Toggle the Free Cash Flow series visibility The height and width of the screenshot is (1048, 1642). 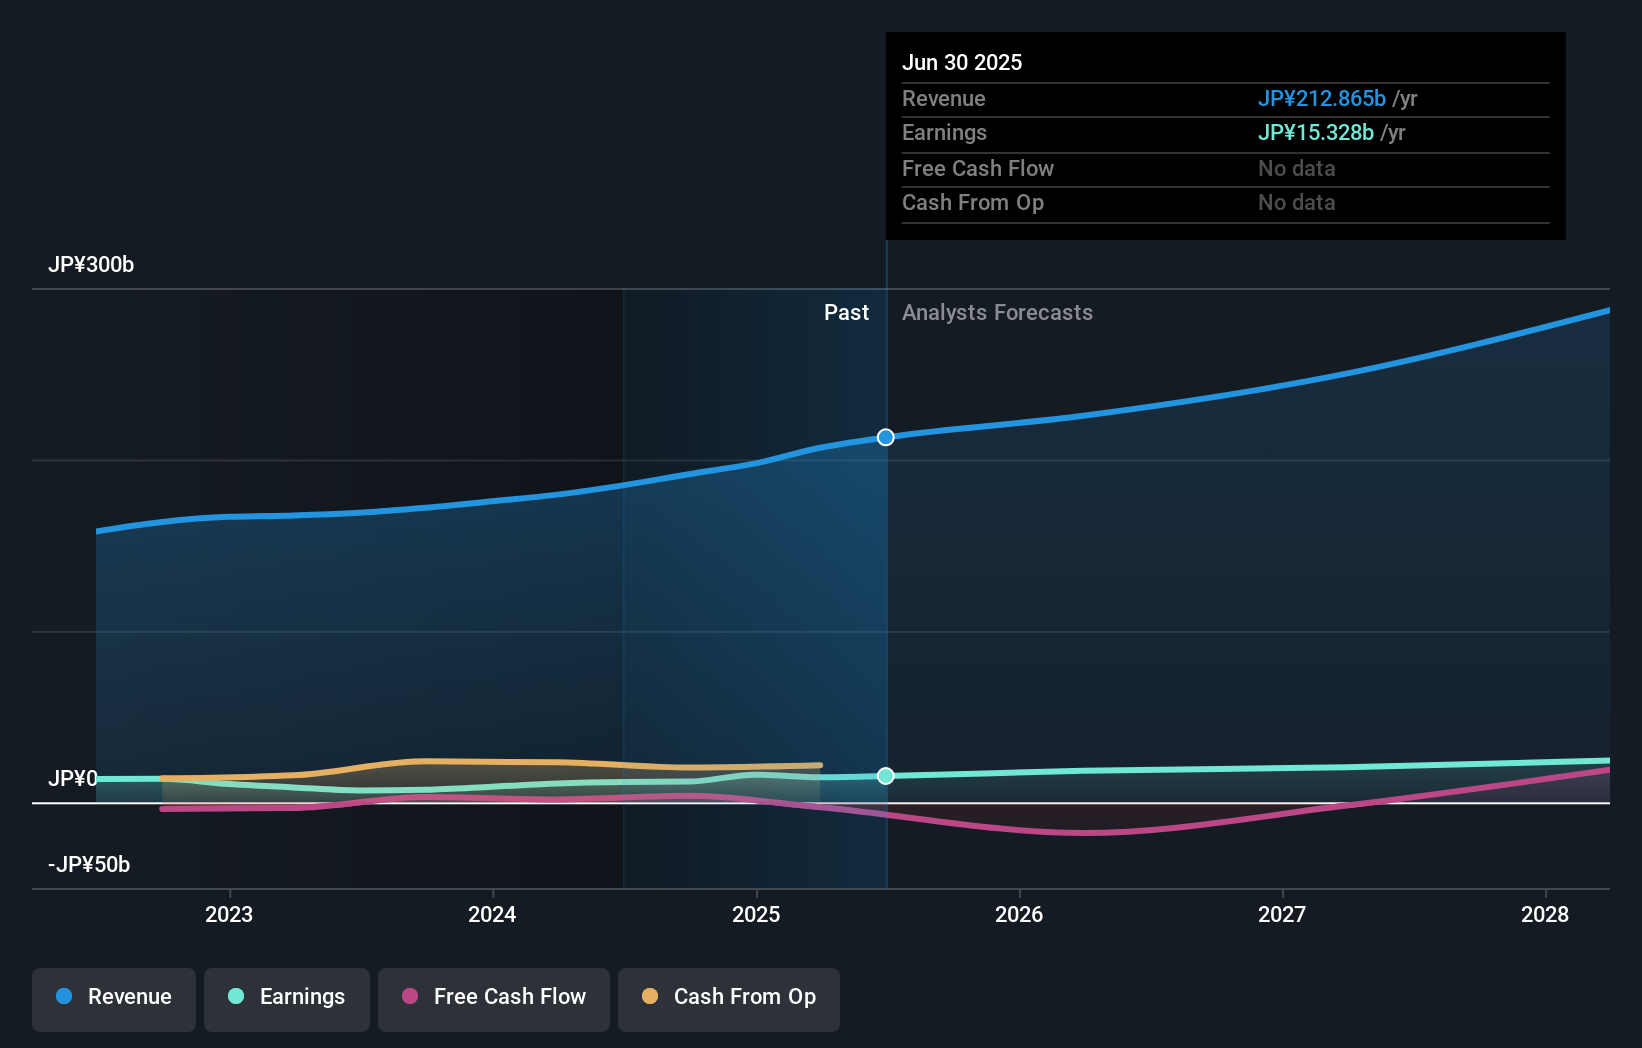(493, 999)
